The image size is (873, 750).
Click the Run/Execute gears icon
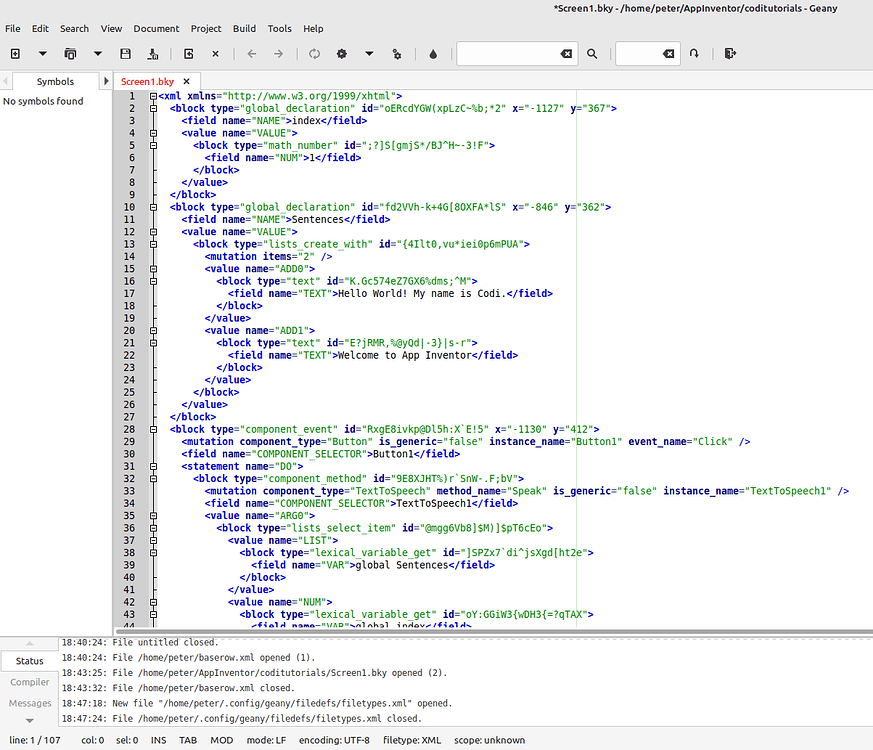[x=396, y=53]
